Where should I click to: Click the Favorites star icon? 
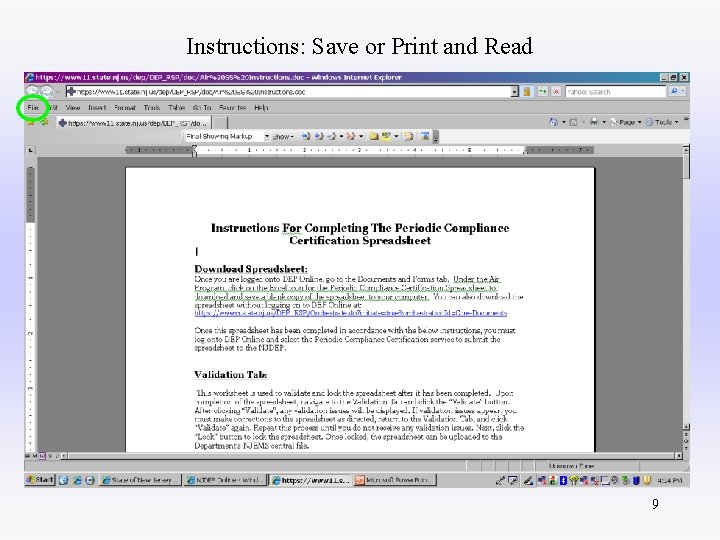click(31, 123)
